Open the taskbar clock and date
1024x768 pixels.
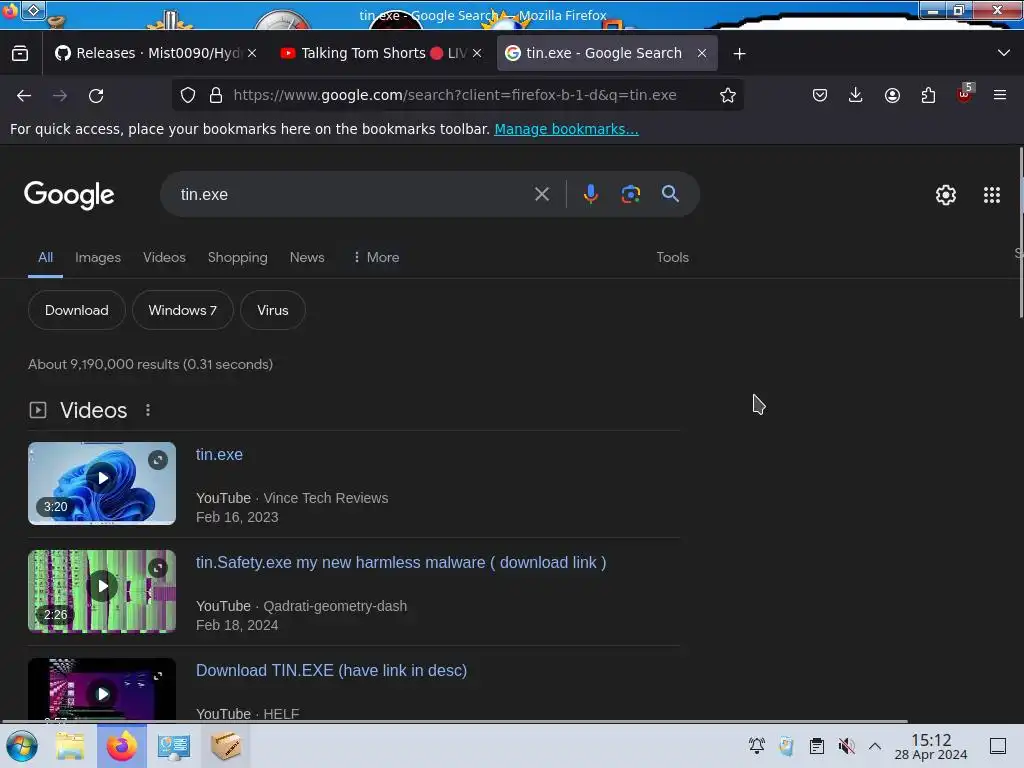coord(931,746)
